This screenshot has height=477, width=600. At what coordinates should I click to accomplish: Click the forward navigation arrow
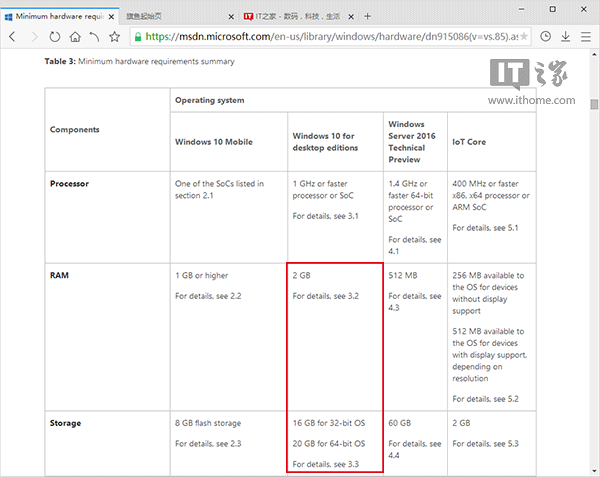(35, 37)
